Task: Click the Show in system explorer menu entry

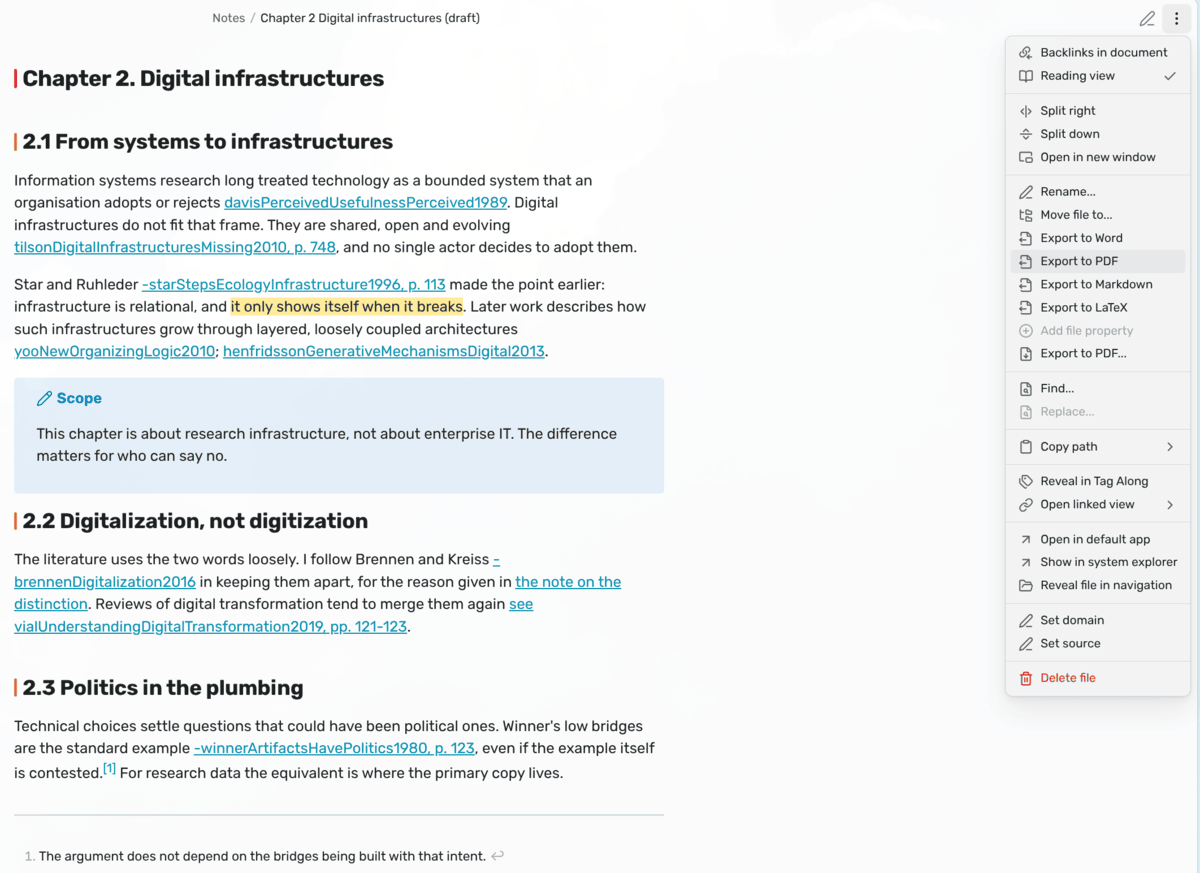Action: (1098, 562)
